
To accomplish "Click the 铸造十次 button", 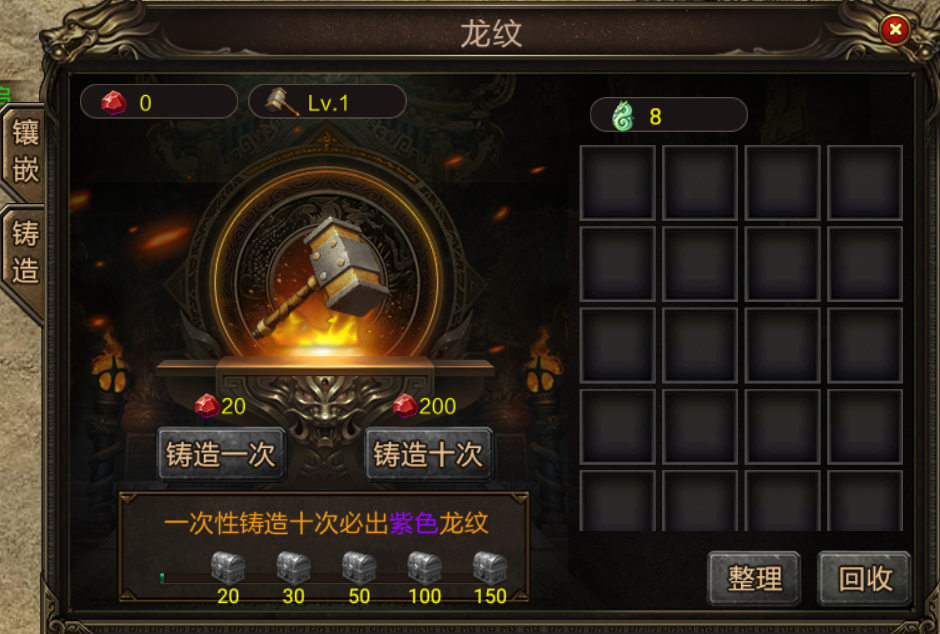I will [x=428, y=454].
